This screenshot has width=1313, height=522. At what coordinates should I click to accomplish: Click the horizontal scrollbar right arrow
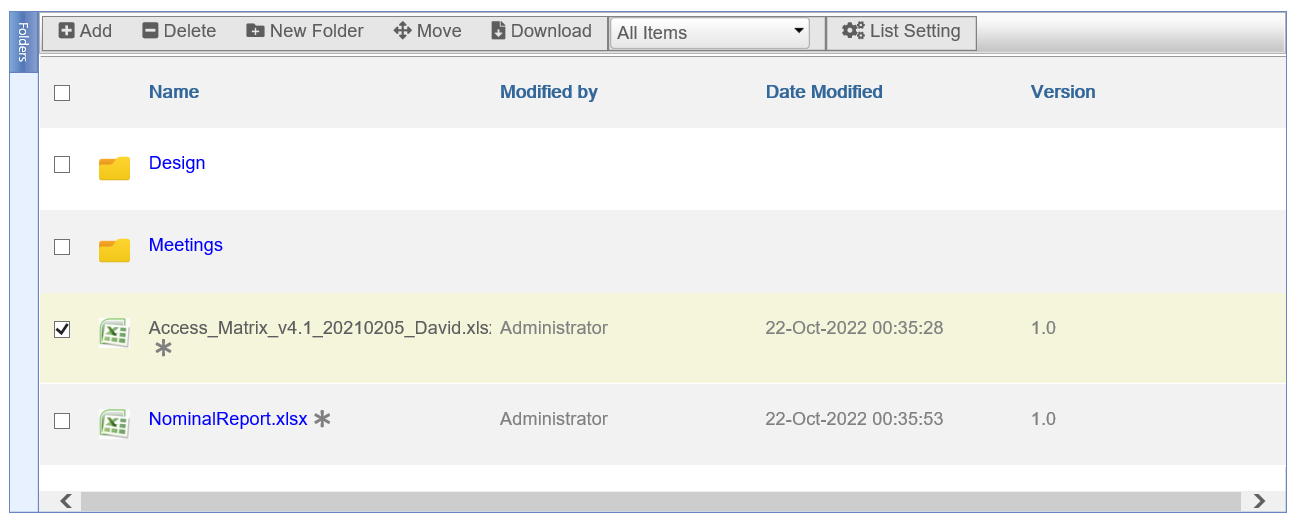1259,501
